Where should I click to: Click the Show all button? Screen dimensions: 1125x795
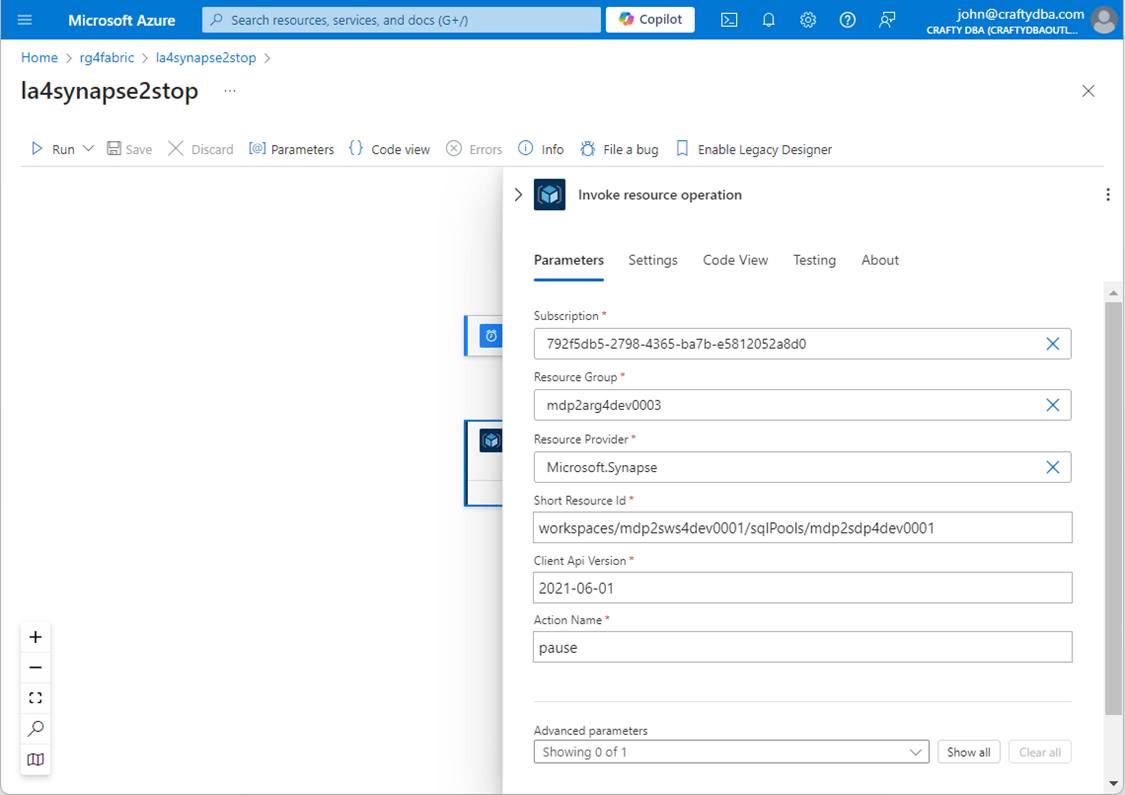pos(968,752)
